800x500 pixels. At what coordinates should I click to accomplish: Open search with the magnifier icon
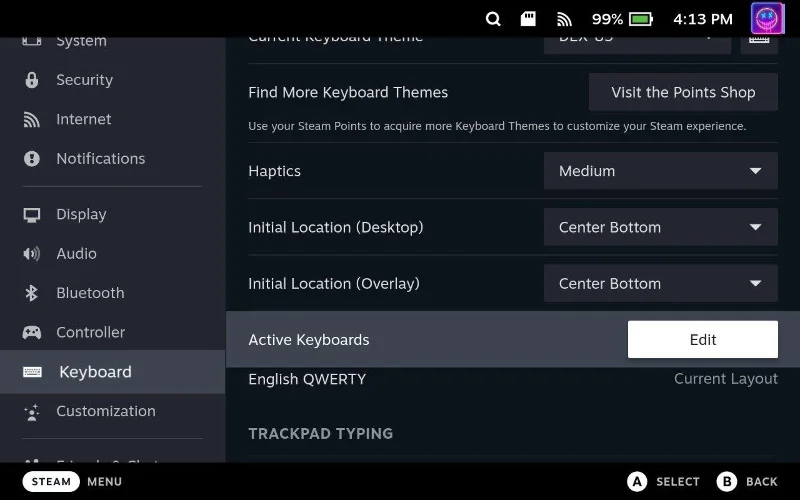493,19
